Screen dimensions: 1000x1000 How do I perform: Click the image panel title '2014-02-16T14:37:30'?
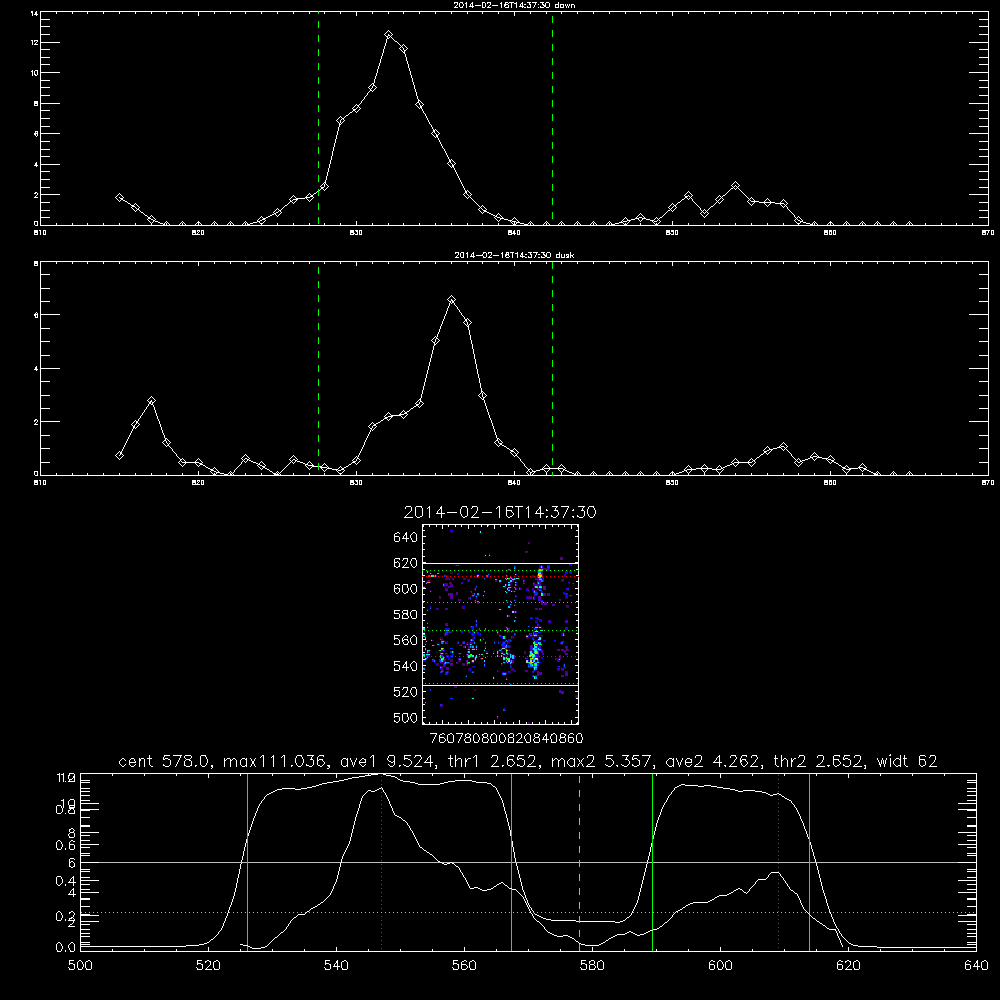(500, 512)
